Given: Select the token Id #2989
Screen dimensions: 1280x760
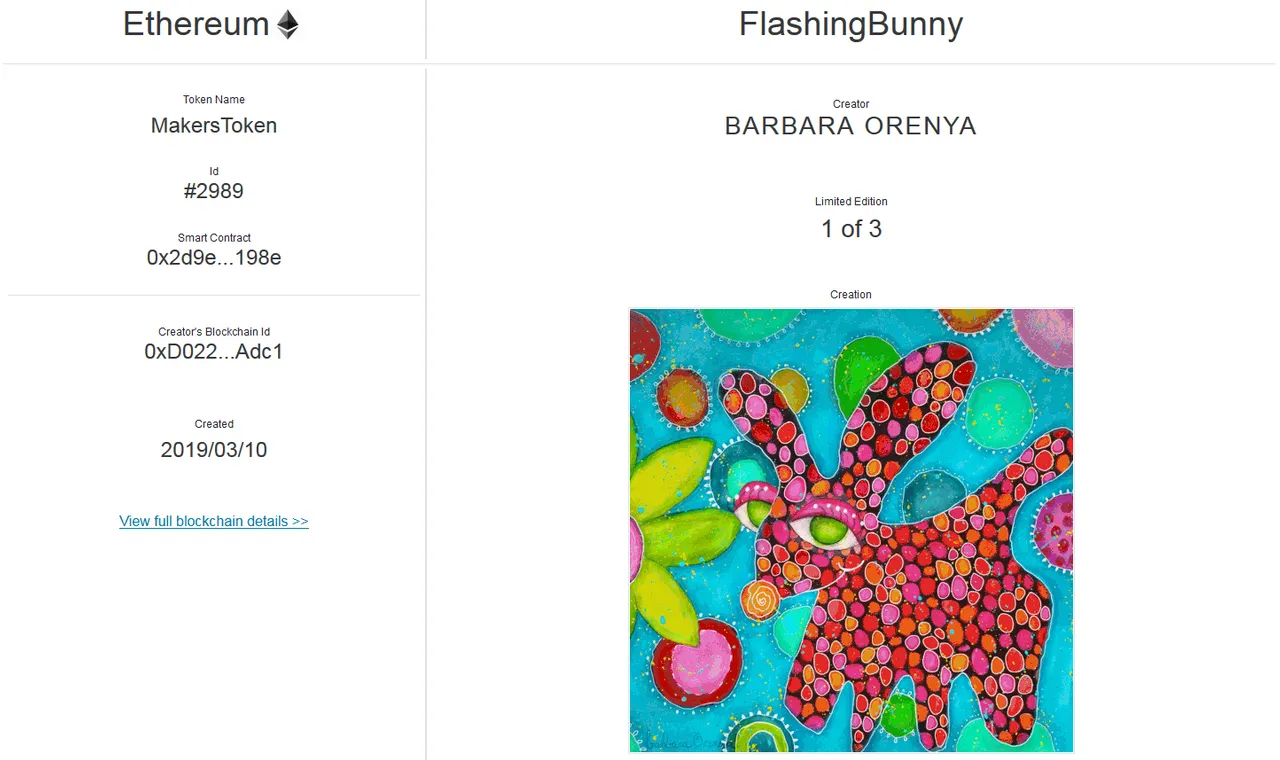Looking at the screenshot, I should 214,191.
